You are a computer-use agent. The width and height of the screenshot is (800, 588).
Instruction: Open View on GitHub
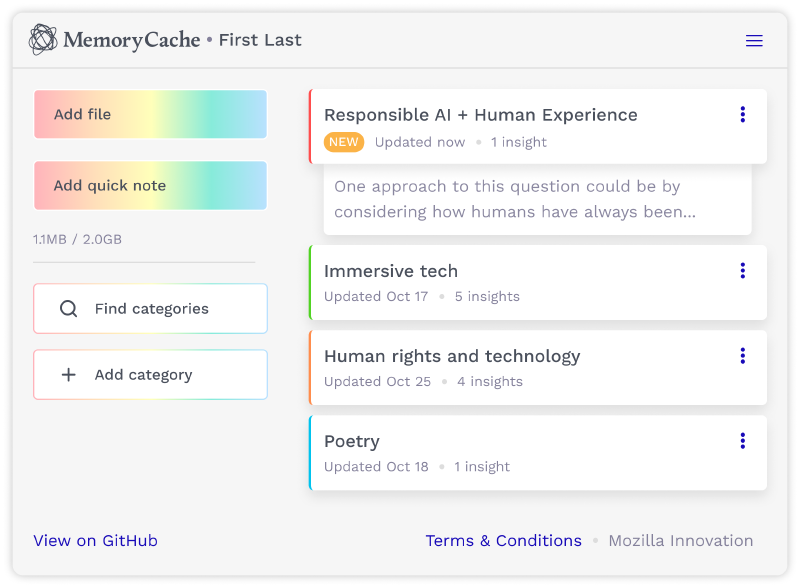(95, 540)
